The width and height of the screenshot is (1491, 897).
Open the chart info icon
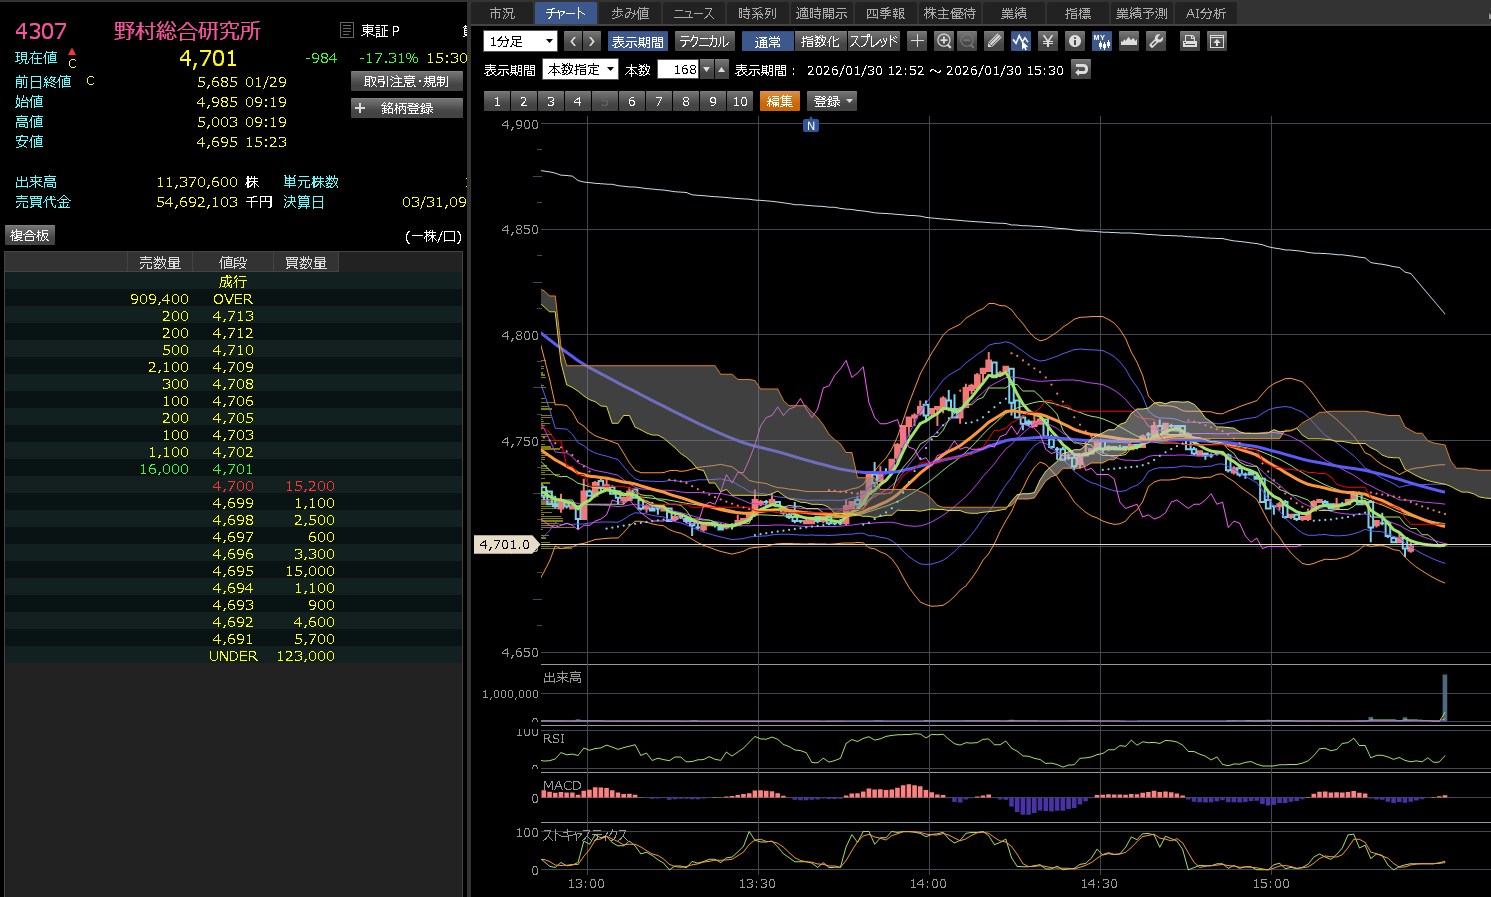coord(1074,41)
